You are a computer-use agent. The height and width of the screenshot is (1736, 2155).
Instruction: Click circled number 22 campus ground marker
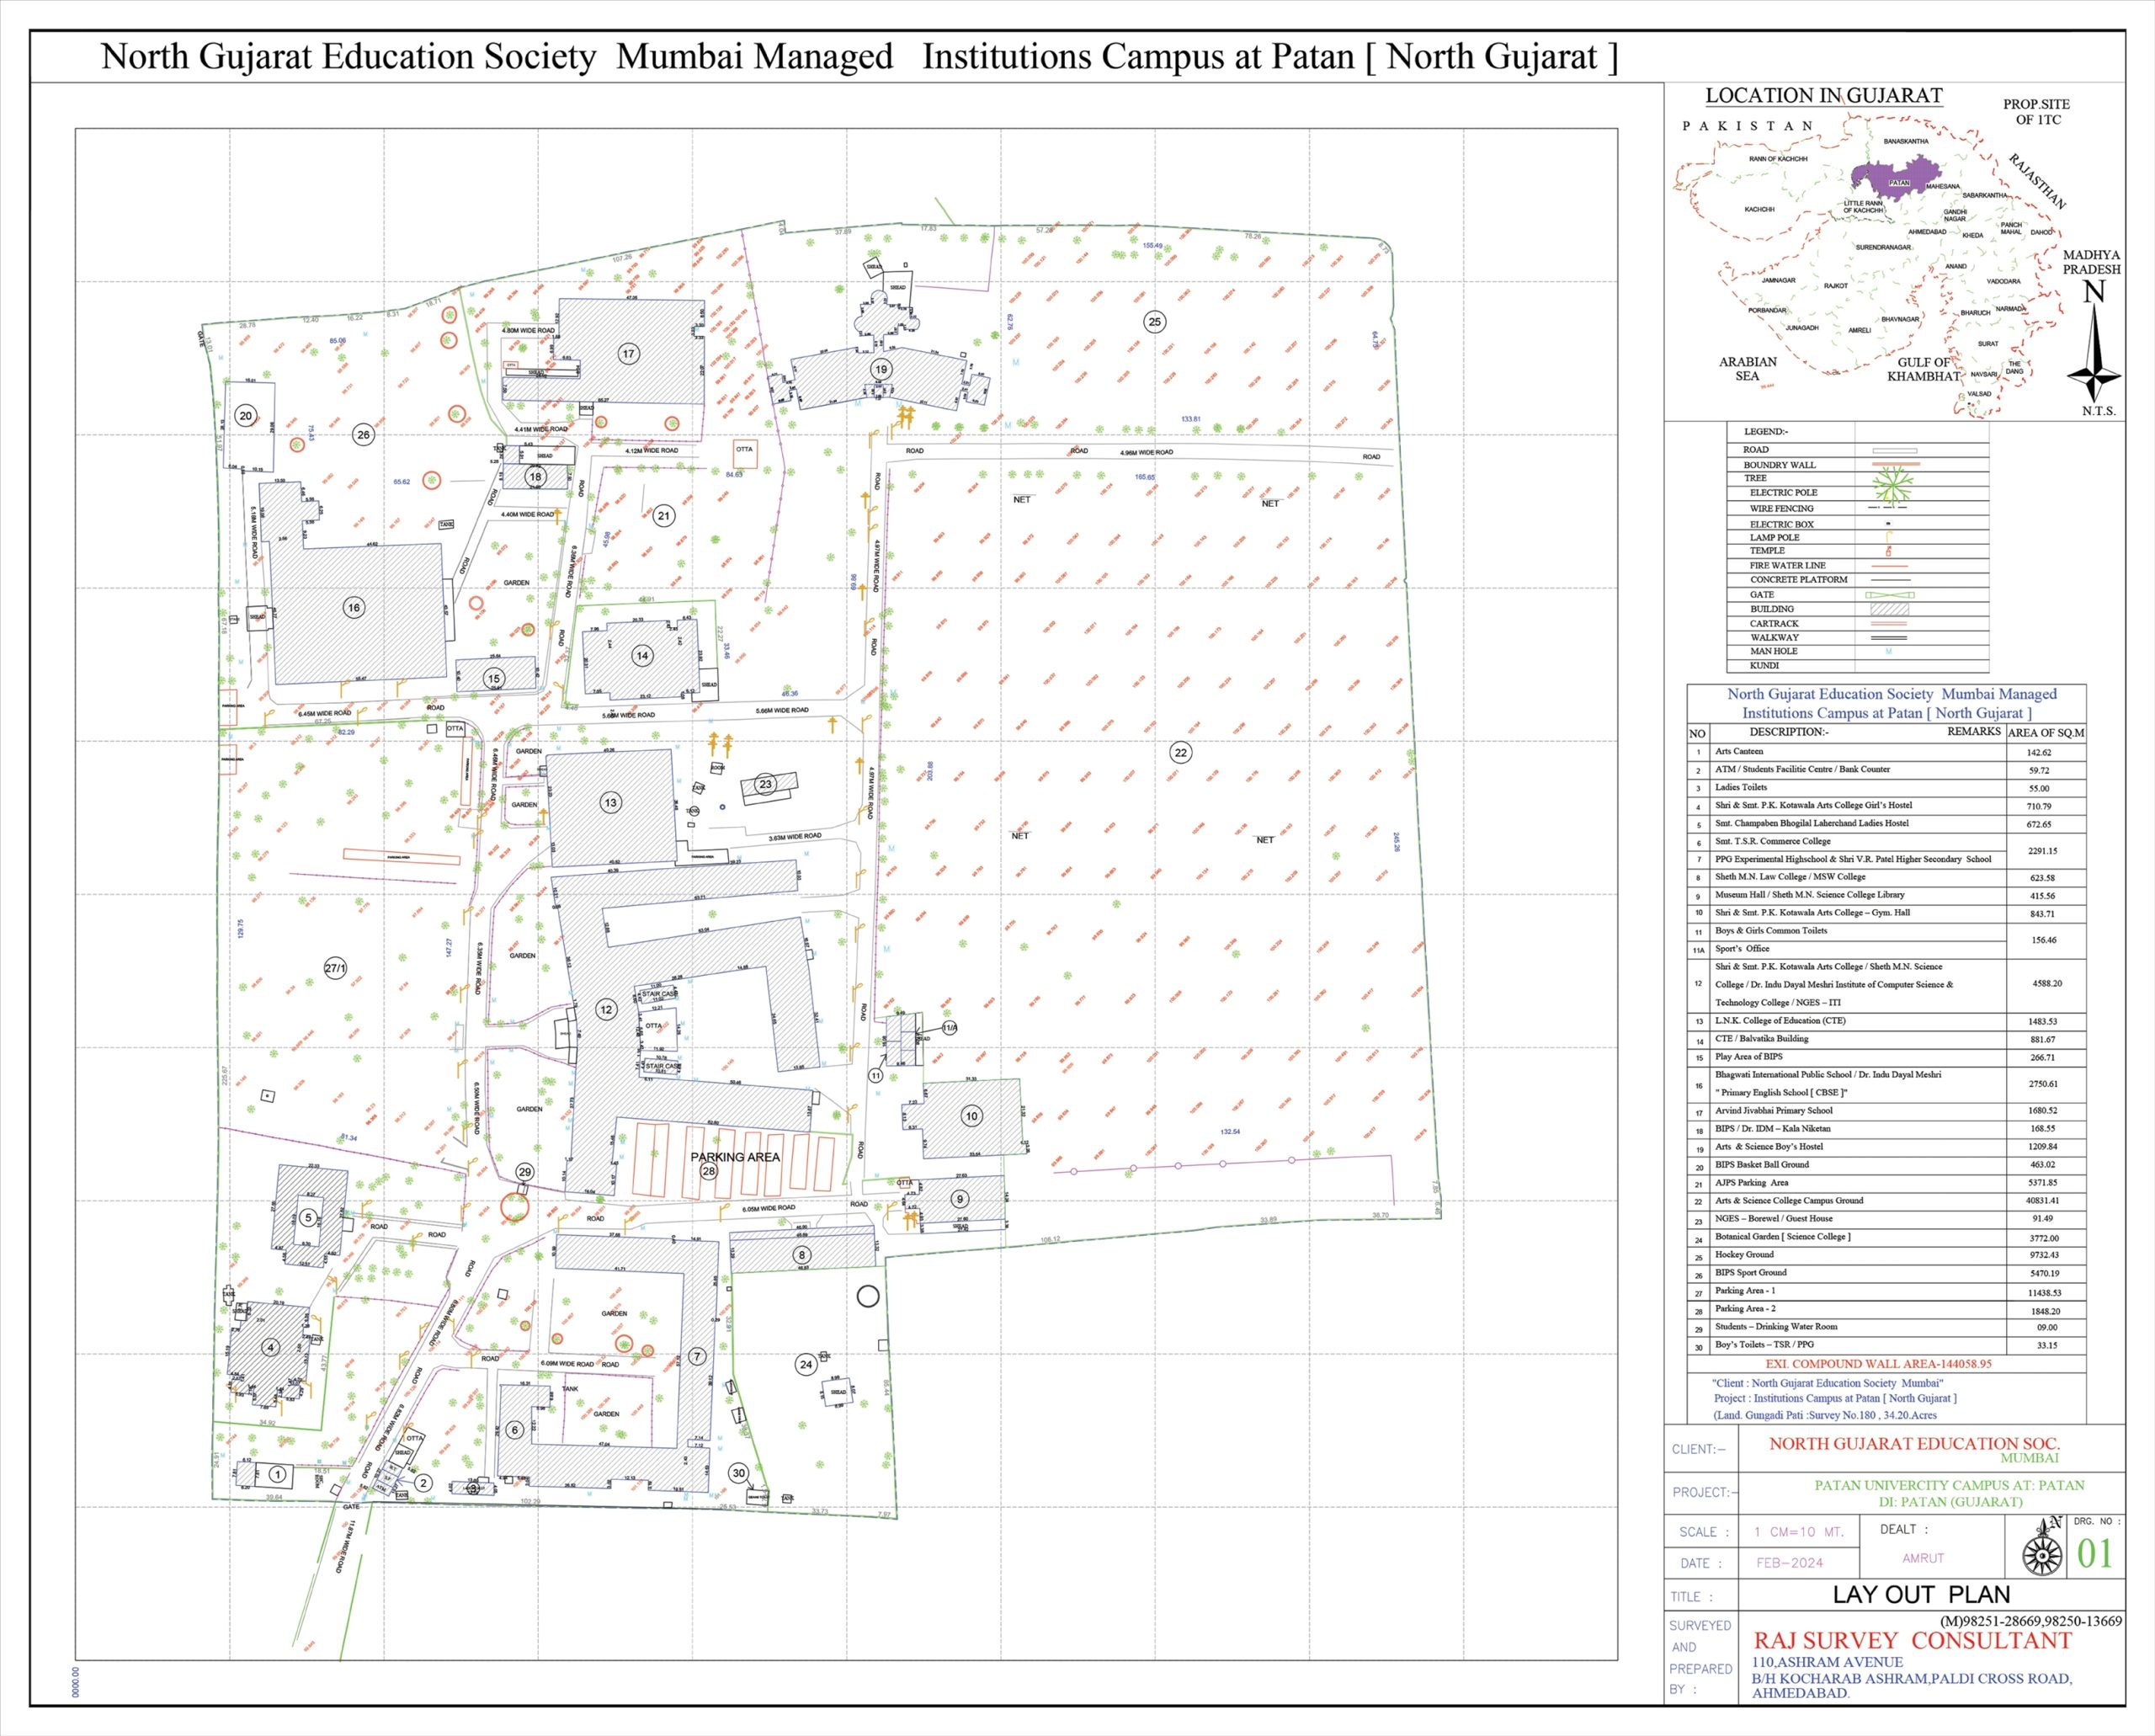(x=1181, y=753)
